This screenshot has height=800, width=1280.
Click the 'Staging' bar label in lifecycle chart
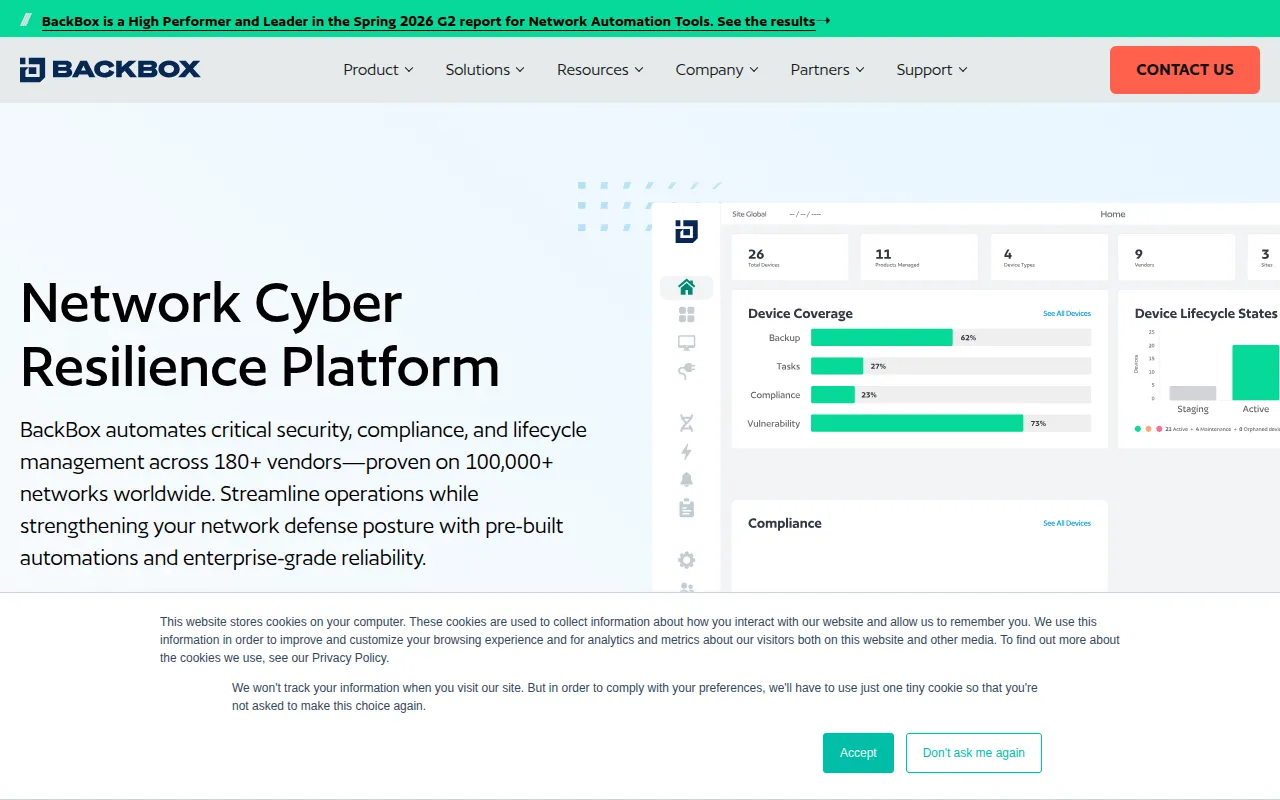(1193, 409)
